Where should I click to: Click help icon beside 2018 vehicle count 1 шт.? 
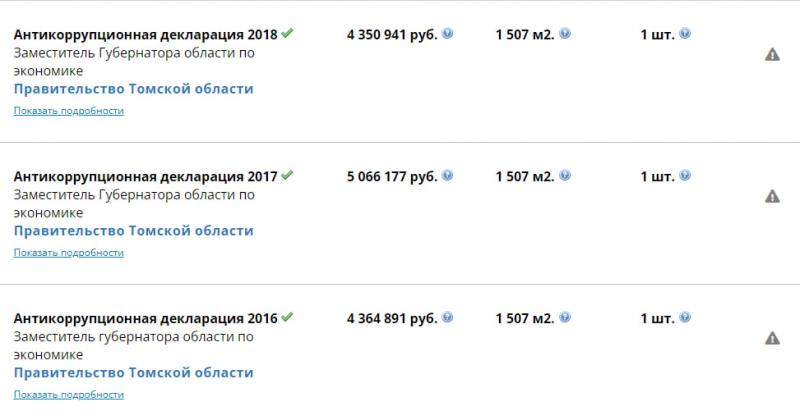click(685, 34)
